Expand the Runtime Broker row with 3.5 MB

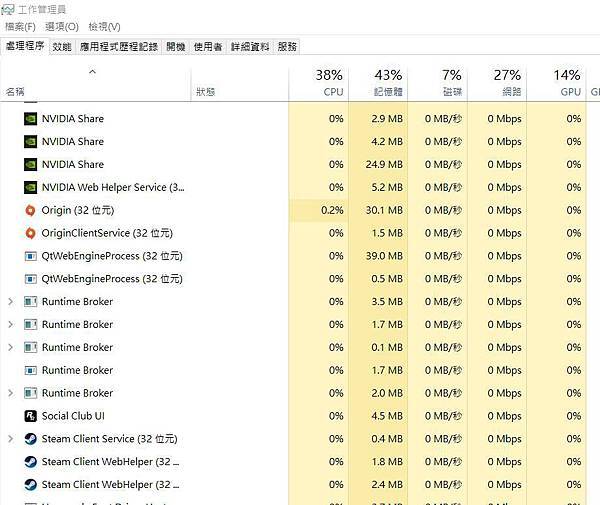pyautogui.click(x=11, y=302)
